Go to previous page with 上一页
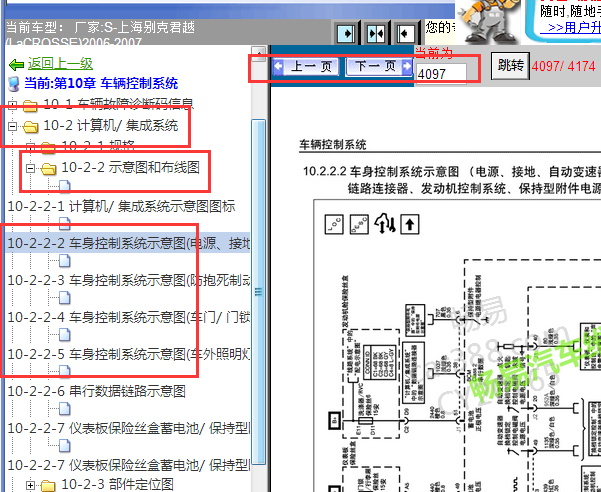601x492 pixels. click(305, 67)
